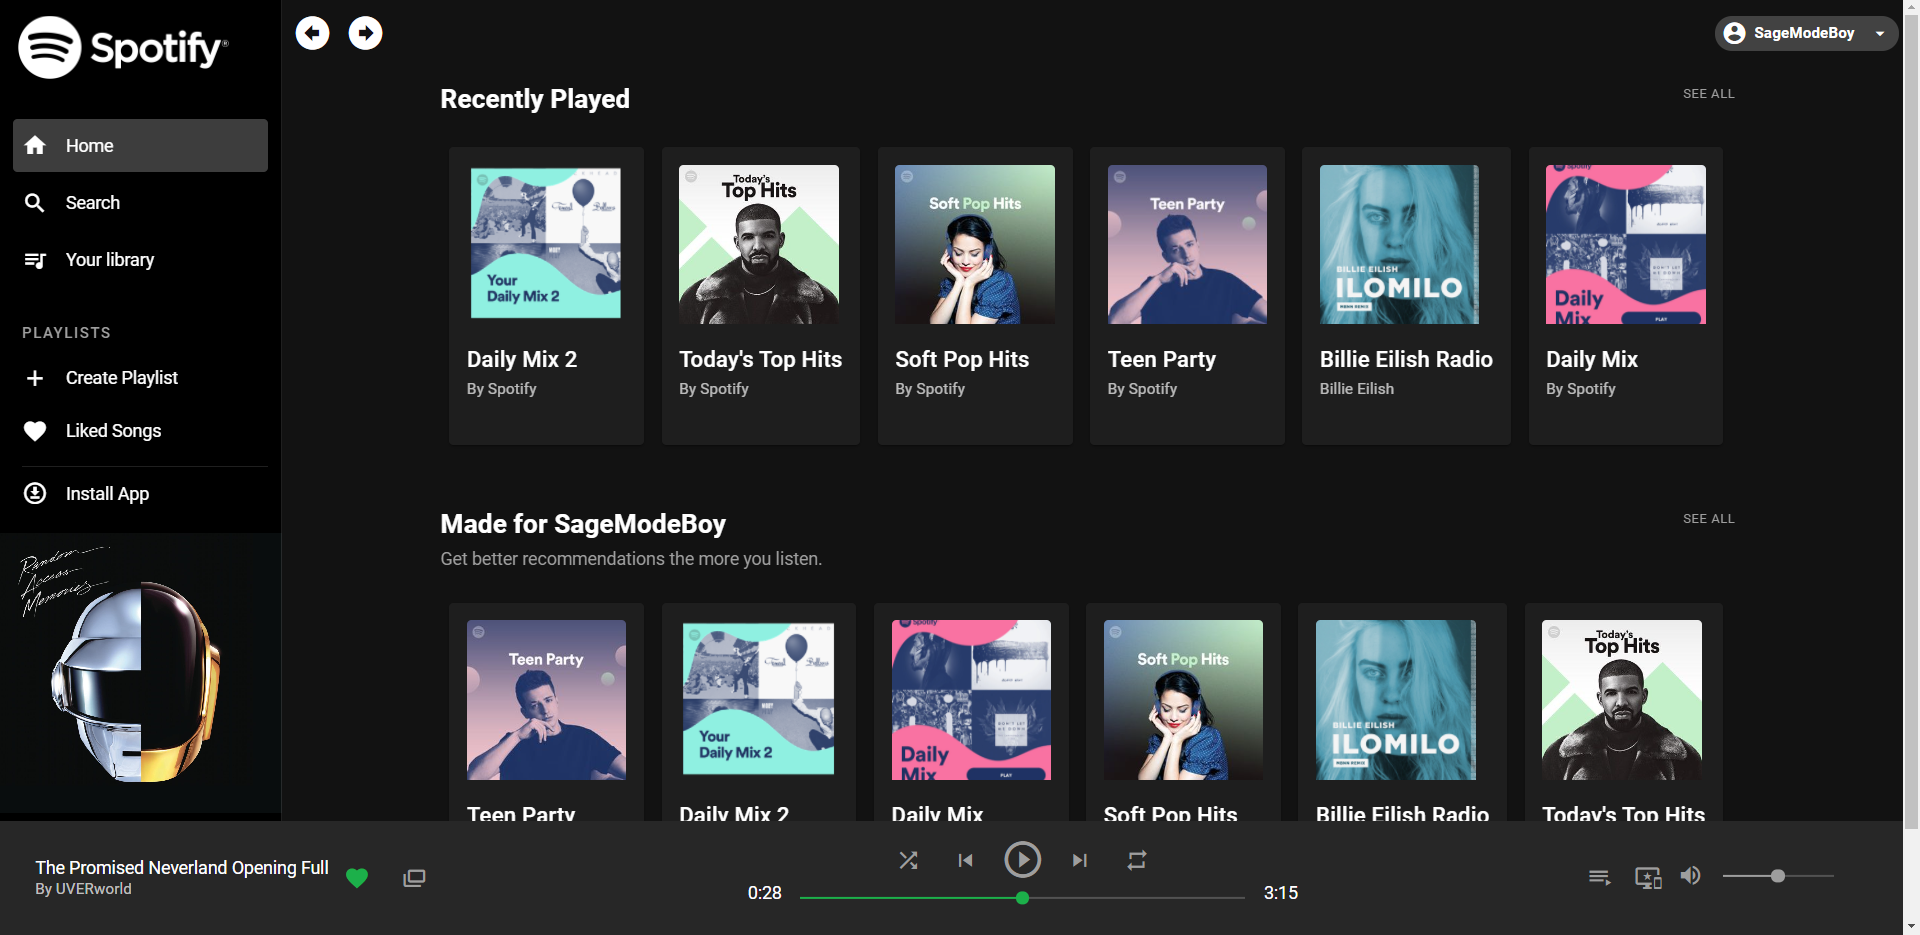
Task: Go back with the left arrow button
Action: pyautogui.click(x=312, y=33)
